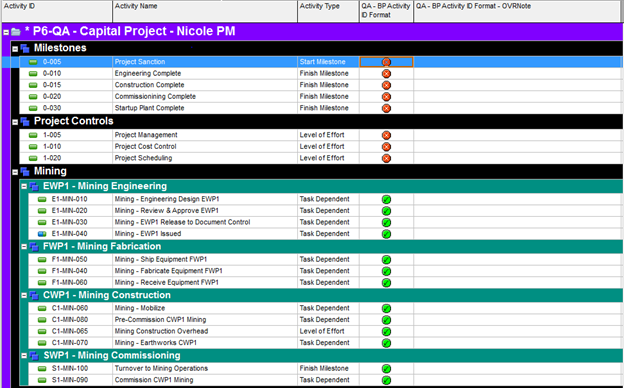Click red fail indicator for Project Scheduling

386,158
